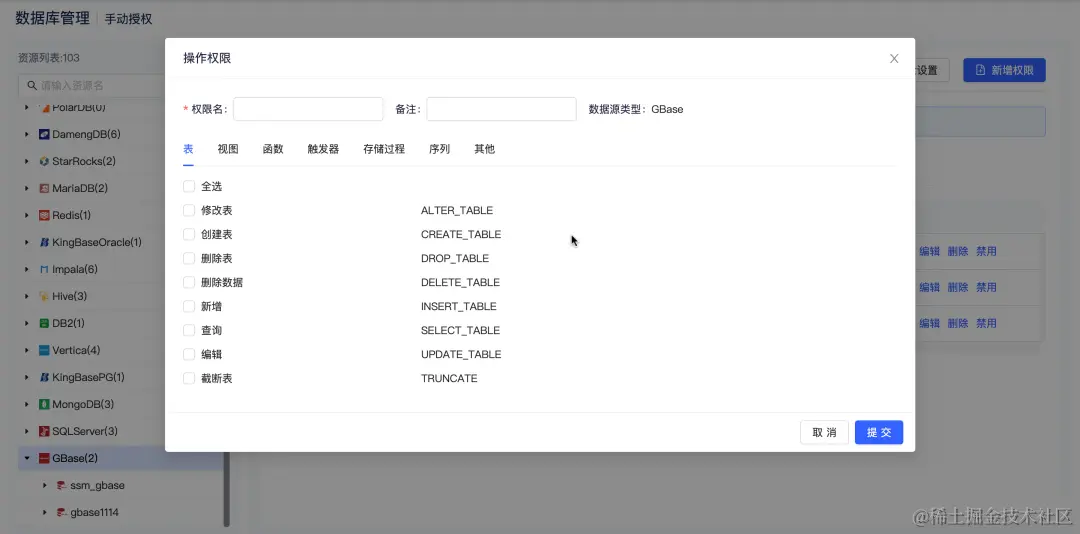Enable the 截断表 TRUNCATE checkbox
Image resolution: width=1080 pixels, height=534 pixels.
(189, 378)
